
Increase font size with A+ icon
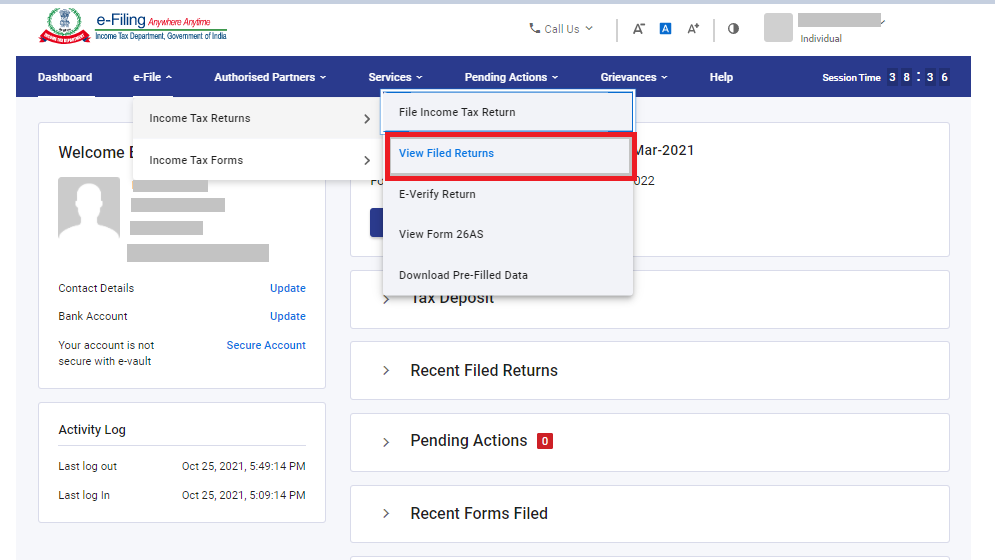pyautogui.click(x=693, y=29)
